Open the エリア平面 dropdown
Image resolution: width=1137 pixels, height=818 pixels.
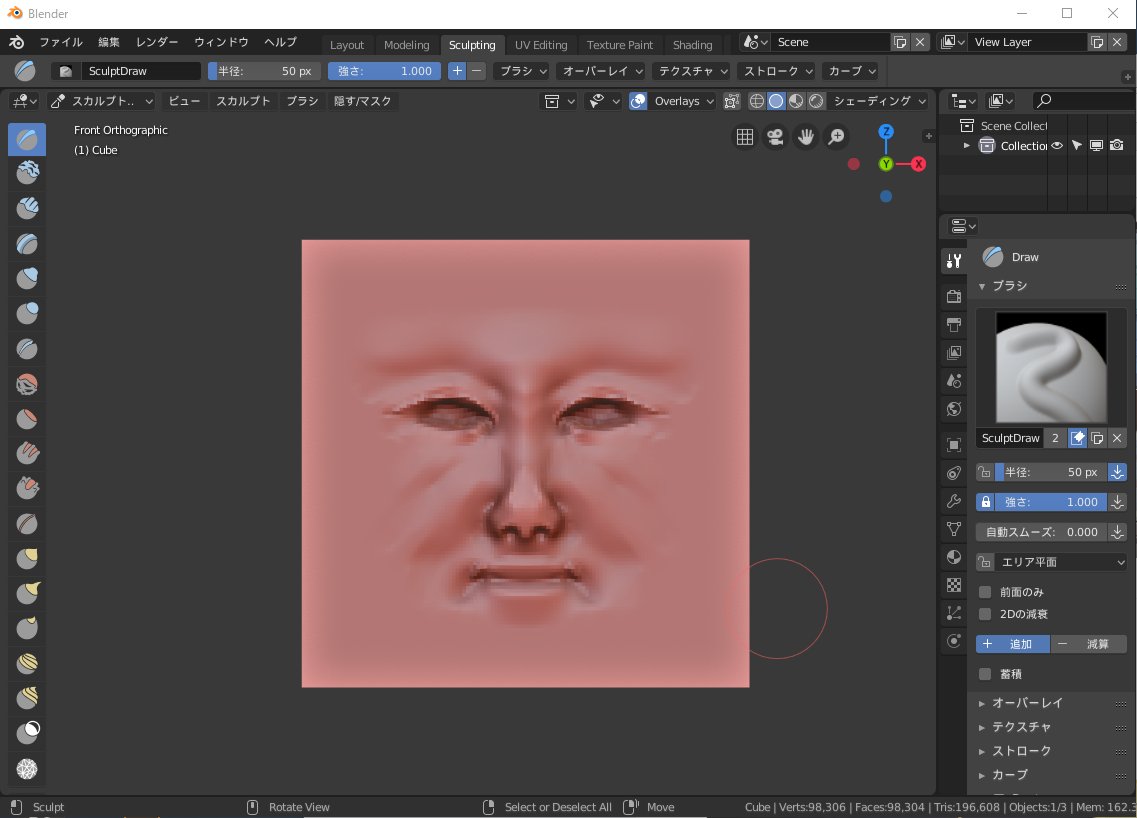coord(1061,562)
